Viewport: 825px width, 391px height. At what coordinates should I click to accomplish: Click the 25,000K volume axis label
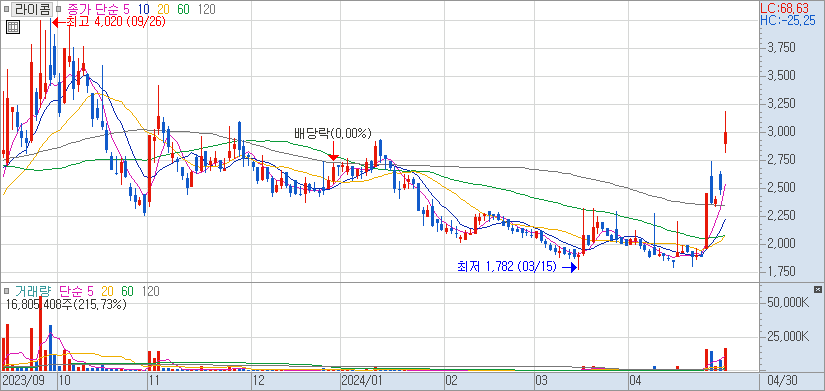(x=788, y=336)
